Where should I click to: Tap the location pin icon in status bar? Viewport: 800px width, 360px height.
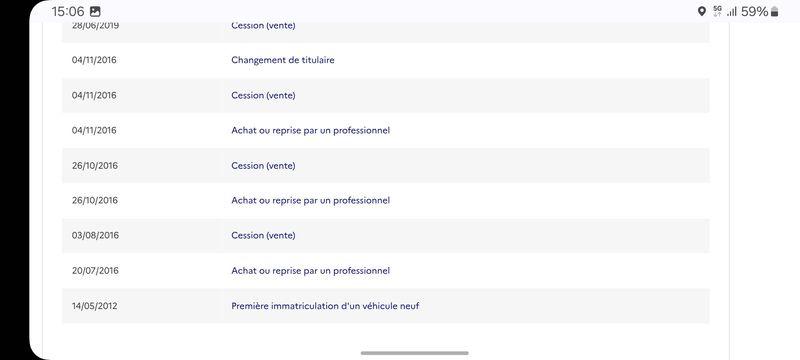[702, 12]
